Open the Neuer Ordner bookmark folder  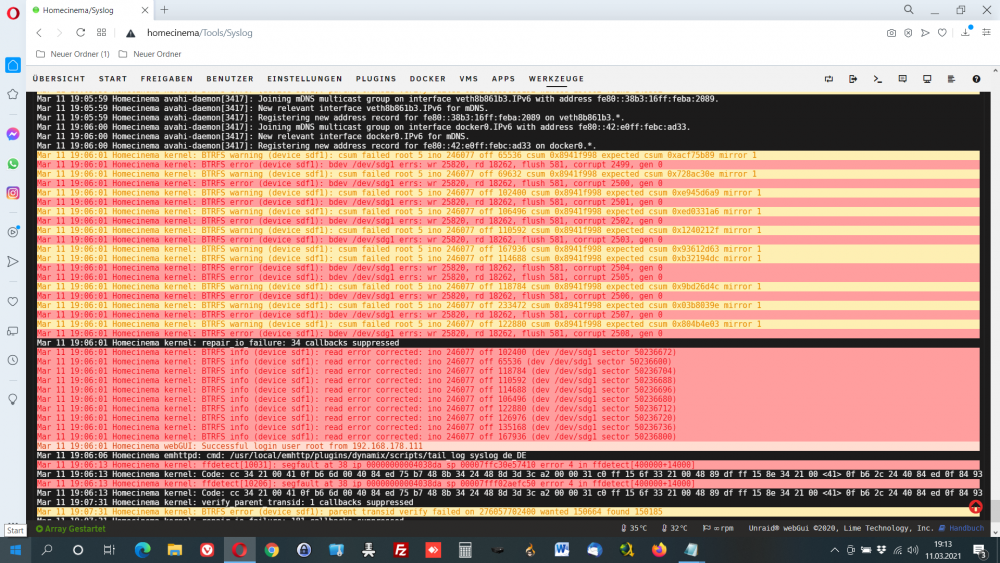[x=150, y=54]
